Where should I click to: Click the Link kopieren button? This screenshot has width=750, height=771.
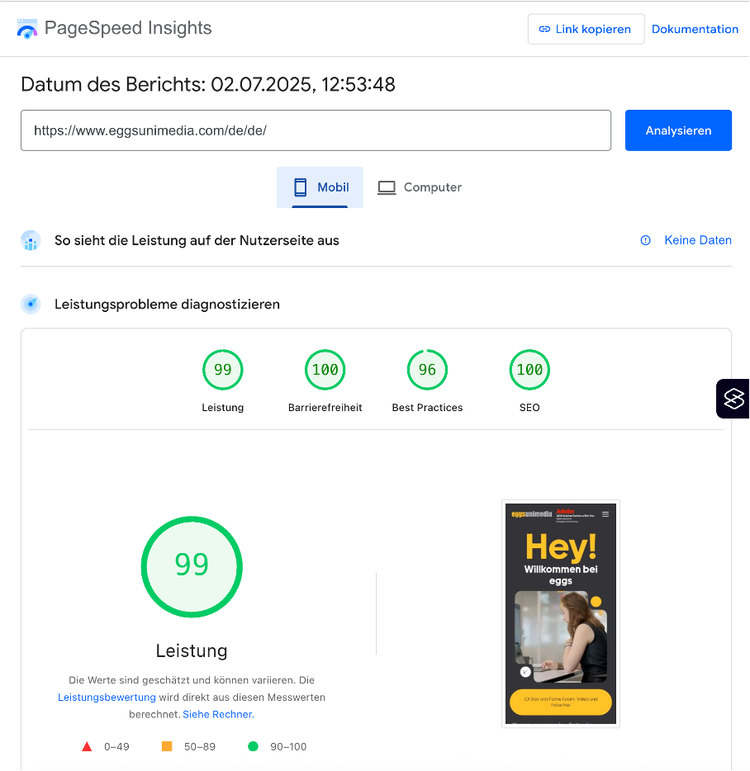[x=585, y=29]
